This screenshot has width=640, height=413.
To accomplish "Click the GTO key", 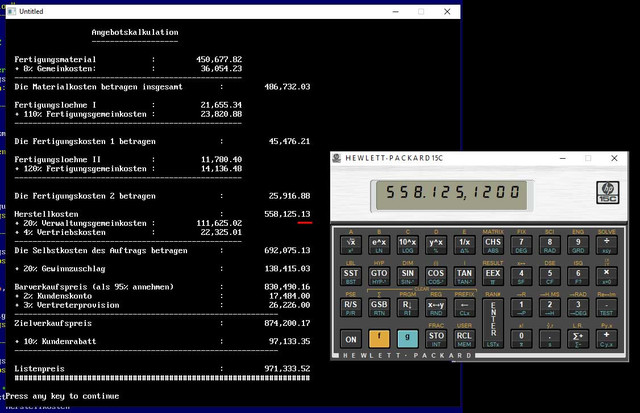I will click(x=379, y=276).
